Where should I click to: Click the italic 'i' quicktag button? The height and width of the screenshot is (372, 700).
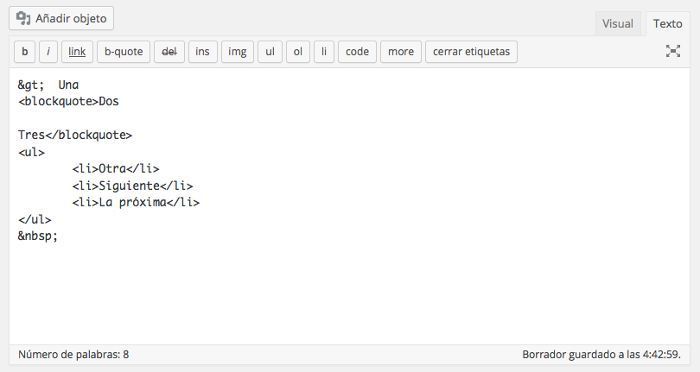click(x=48, y=51)
